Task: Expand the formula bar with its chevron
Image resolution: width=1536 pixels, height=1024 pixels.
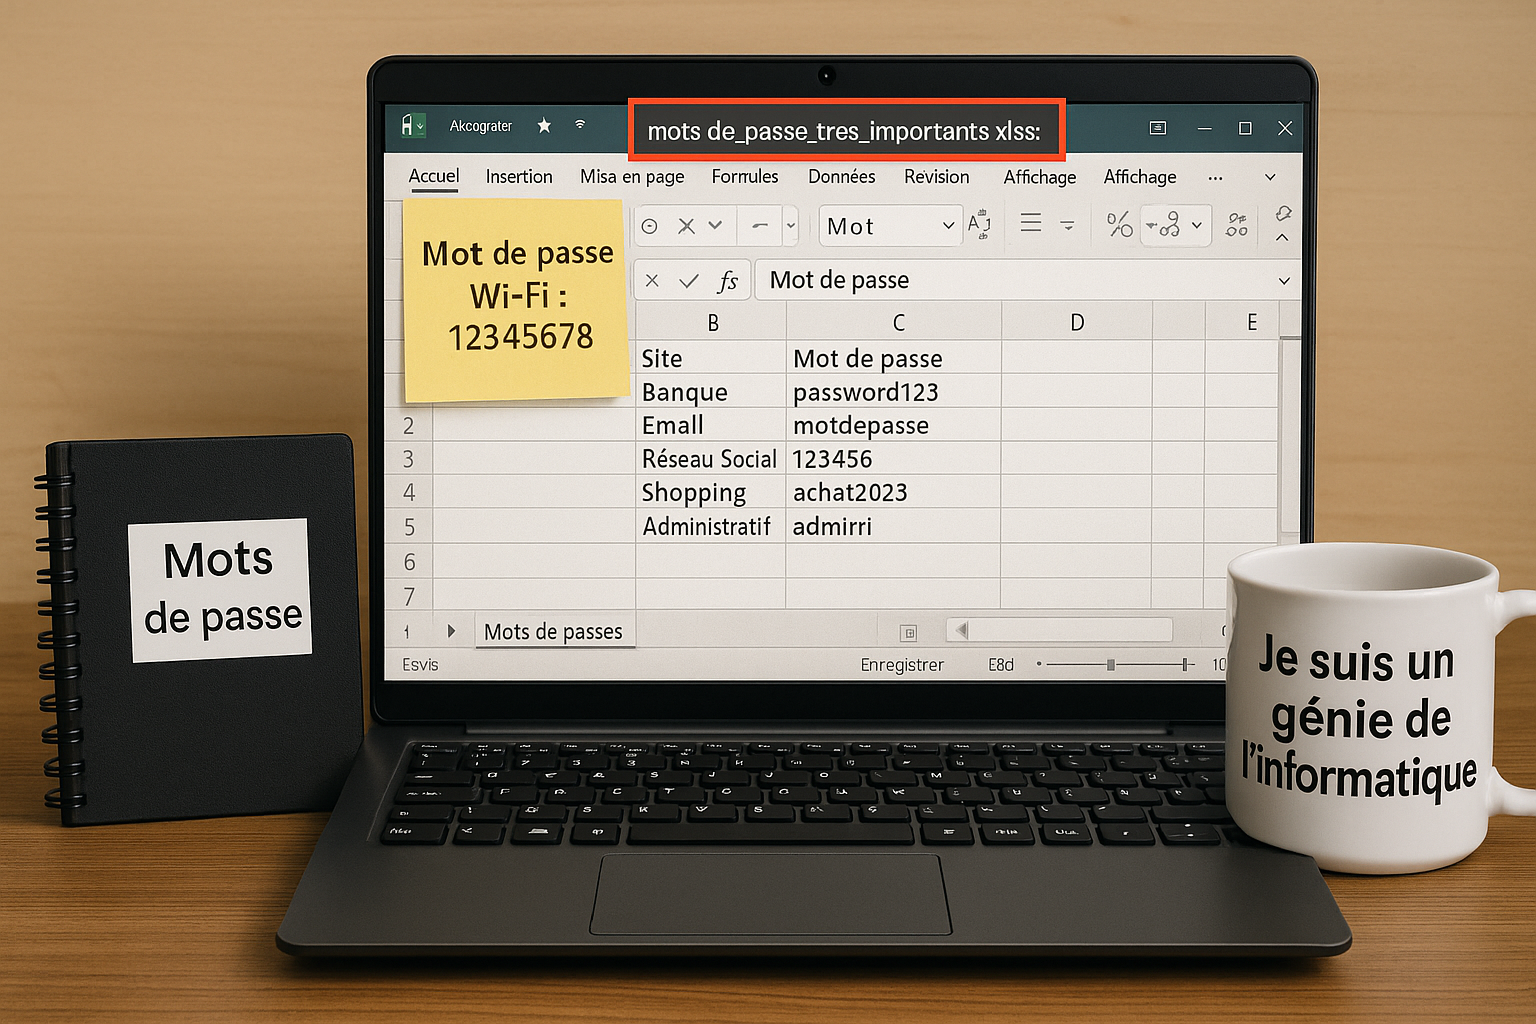Action: (1284, 281)
